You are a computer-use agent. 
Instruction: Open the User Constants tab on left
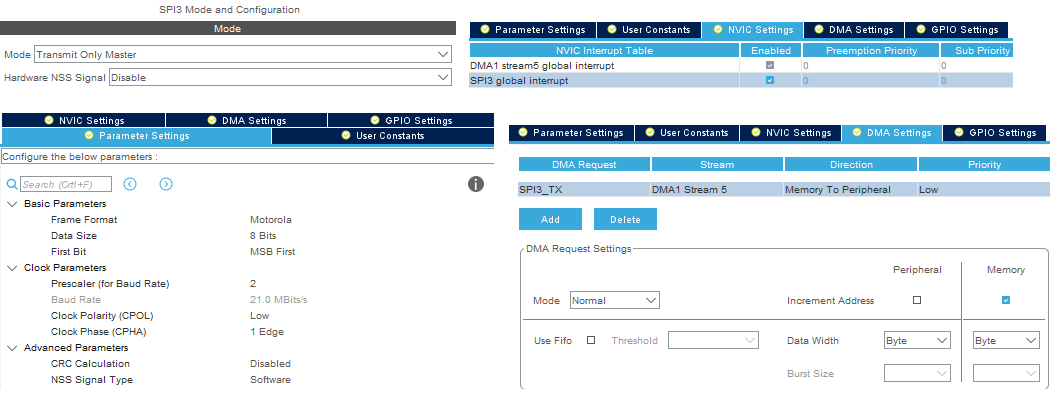tap(383, 136)
